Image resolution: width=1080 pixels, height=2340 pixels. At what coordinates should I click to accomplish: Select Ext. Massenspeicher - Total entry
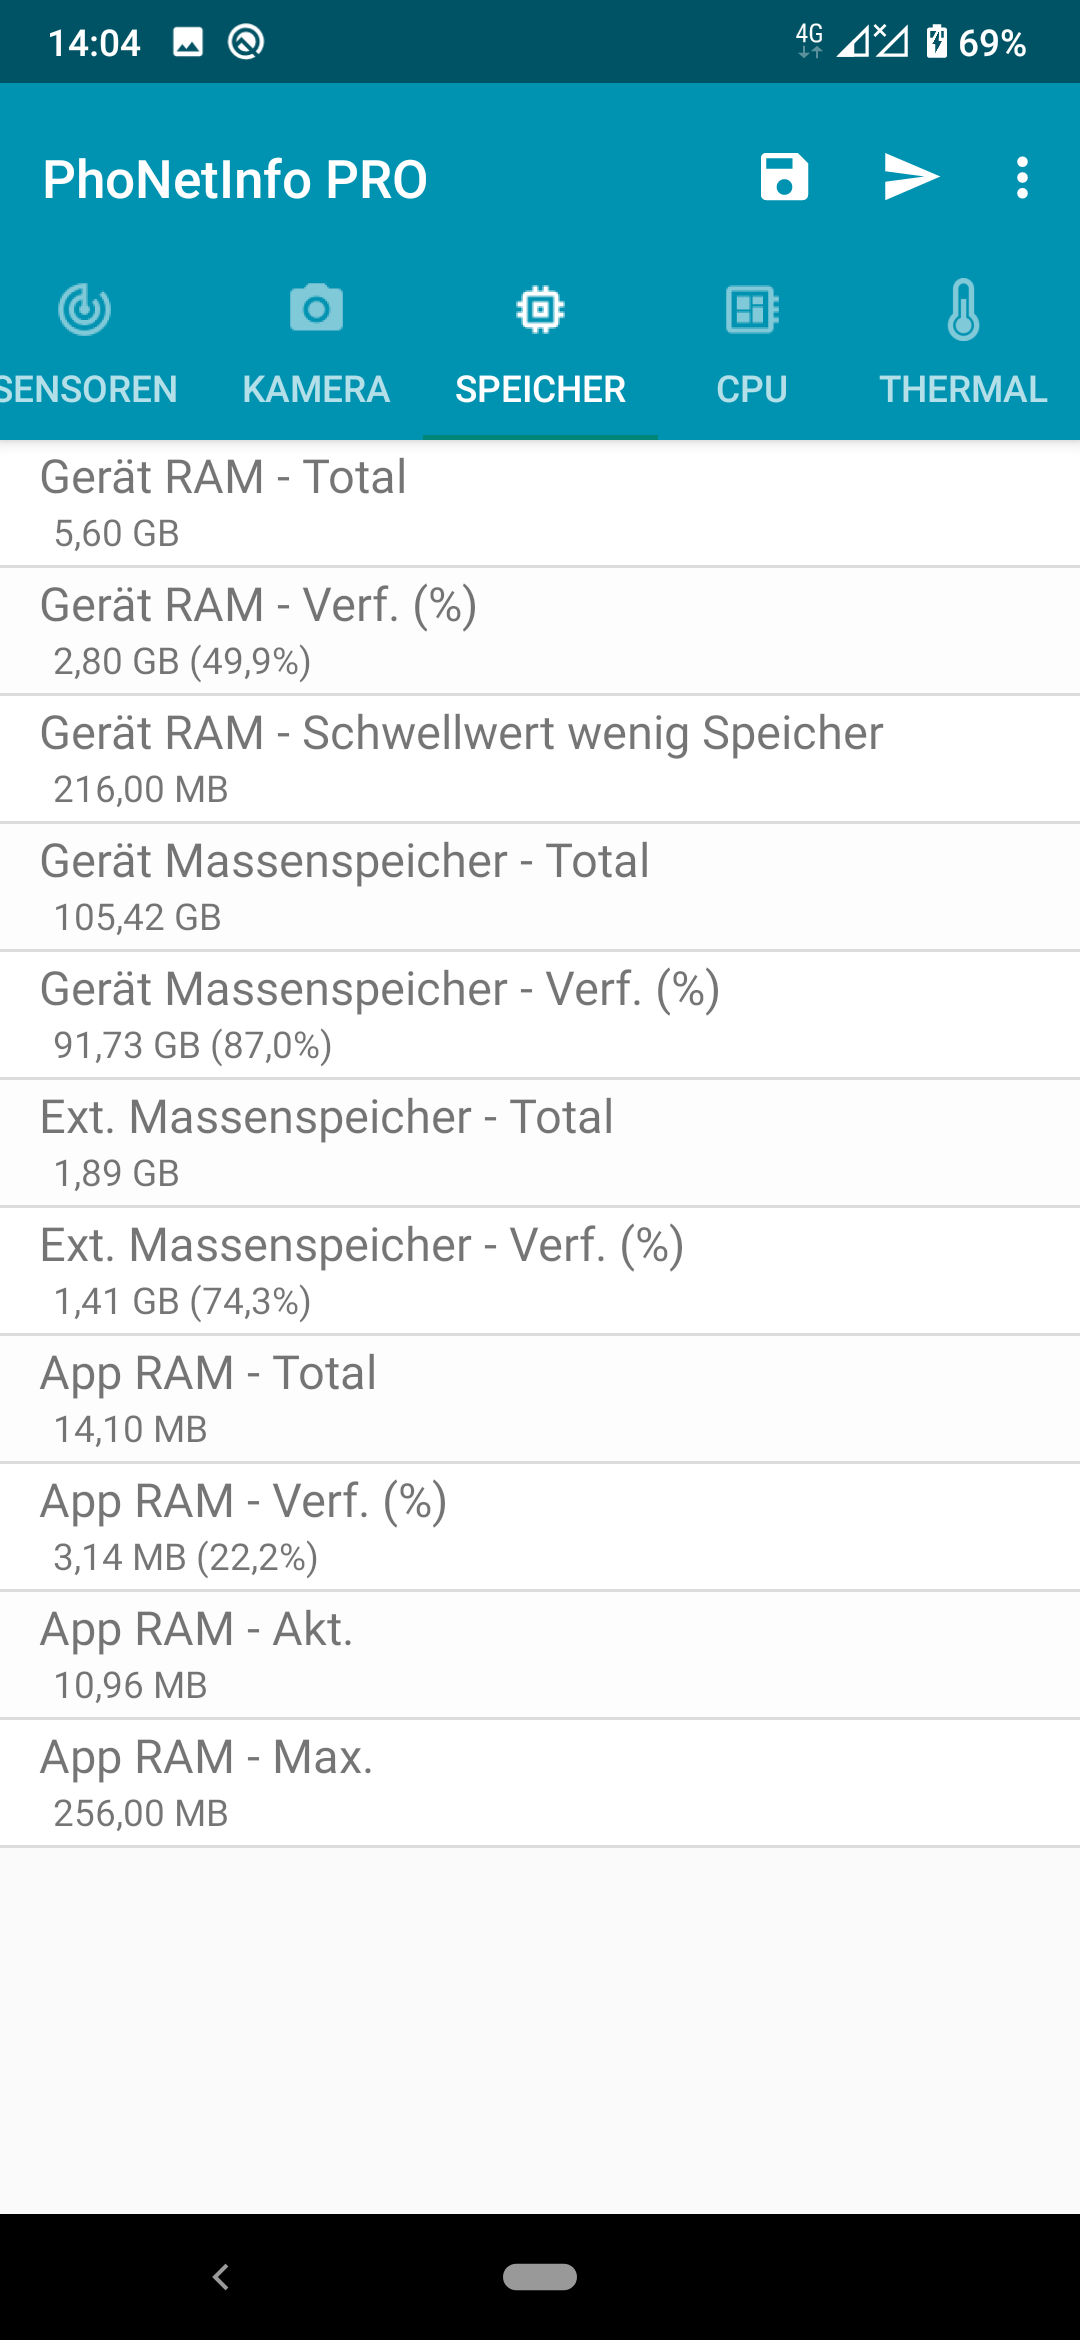coord(540,1143)
